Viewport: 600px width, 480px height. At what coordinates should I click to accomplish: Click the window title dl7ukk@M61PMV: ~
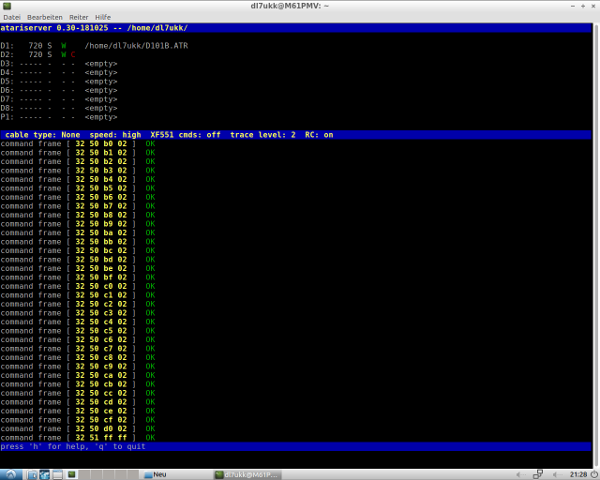[x=289, y=6]
